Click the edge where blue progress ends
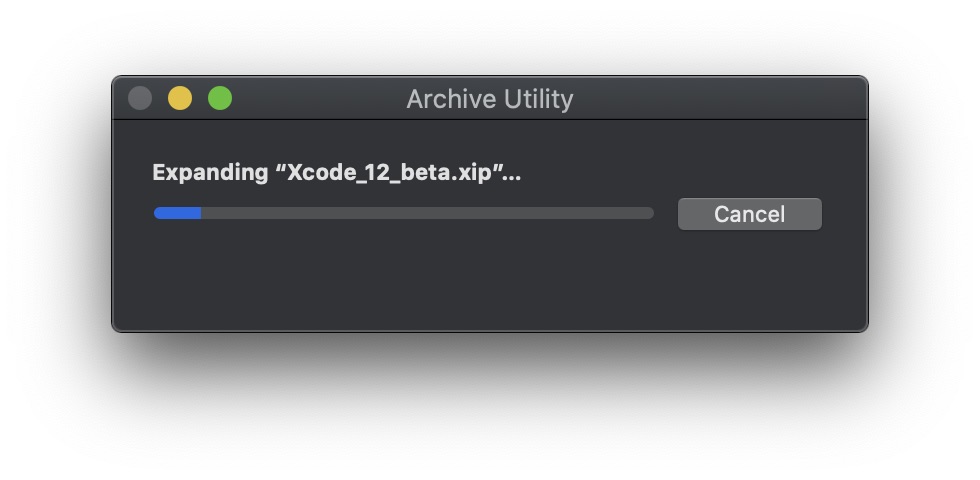This screenshot has height=480, width=980. click(201, 213)
